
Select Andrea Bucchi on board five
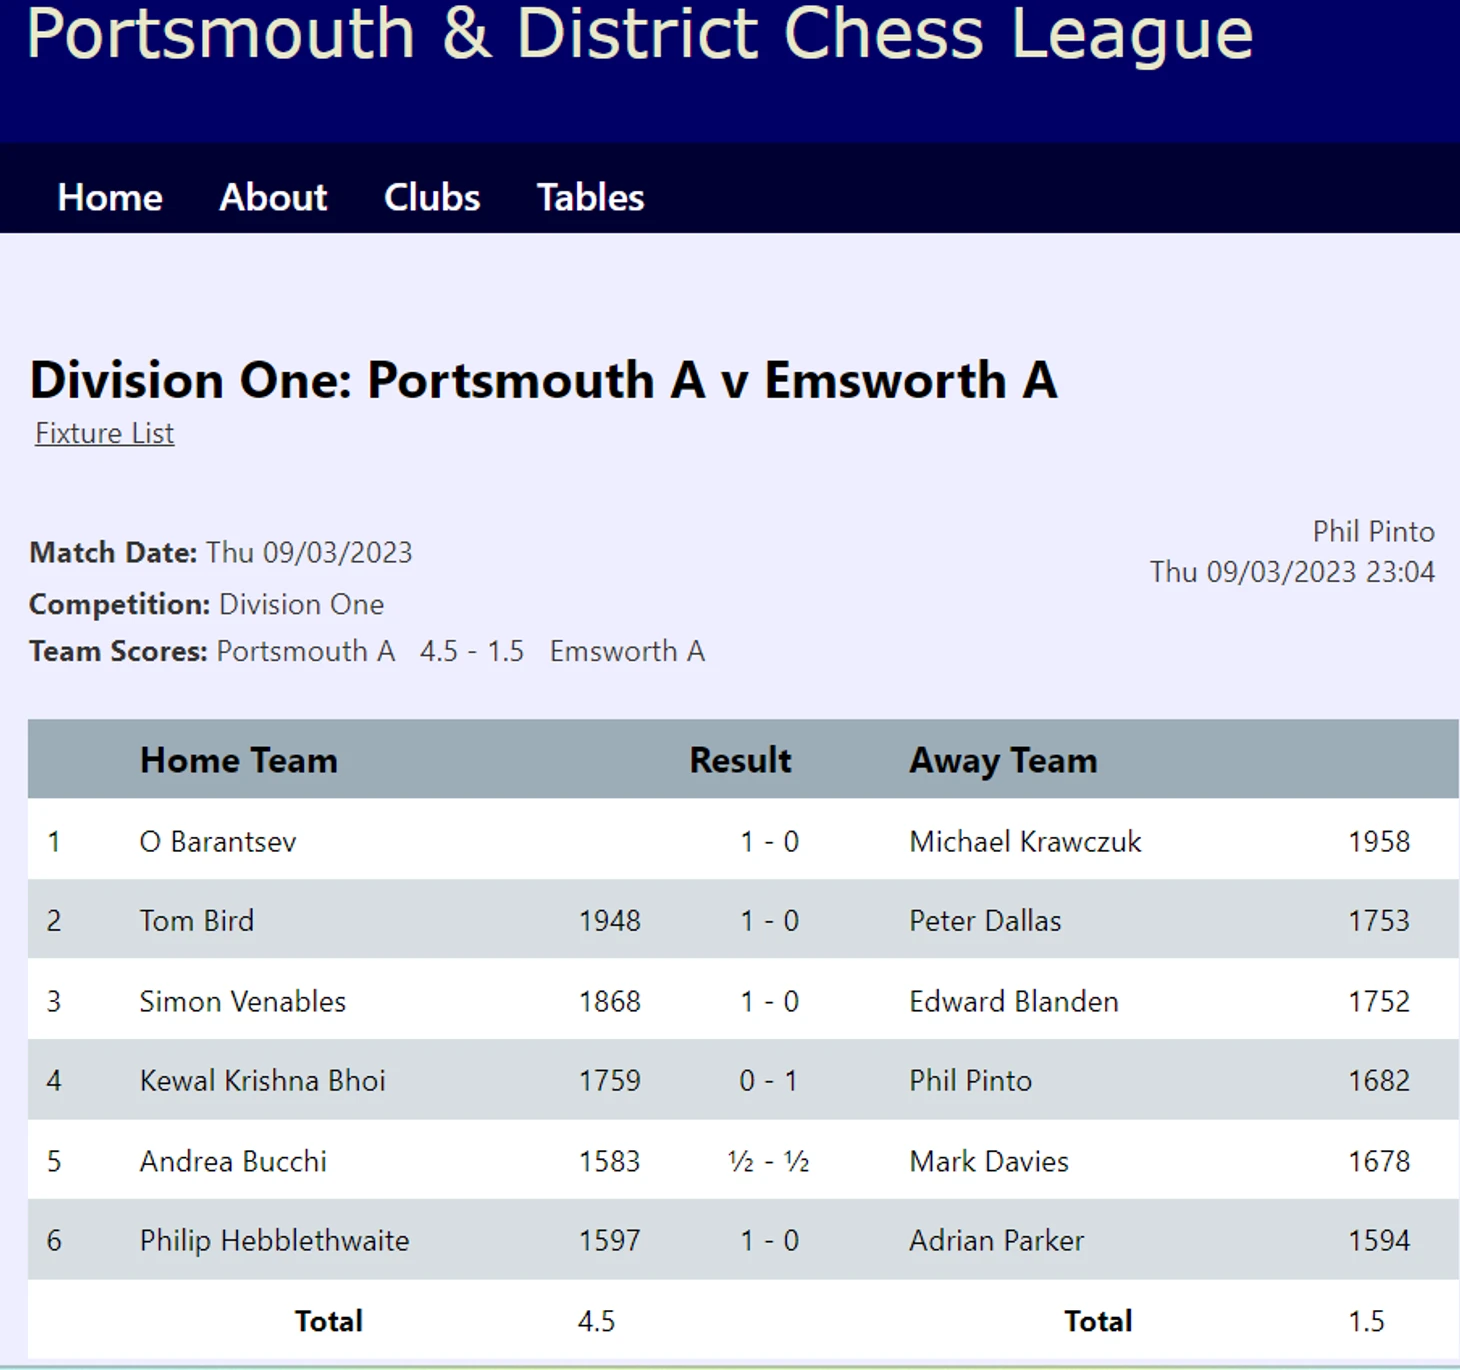click(x=233, y=1161)
